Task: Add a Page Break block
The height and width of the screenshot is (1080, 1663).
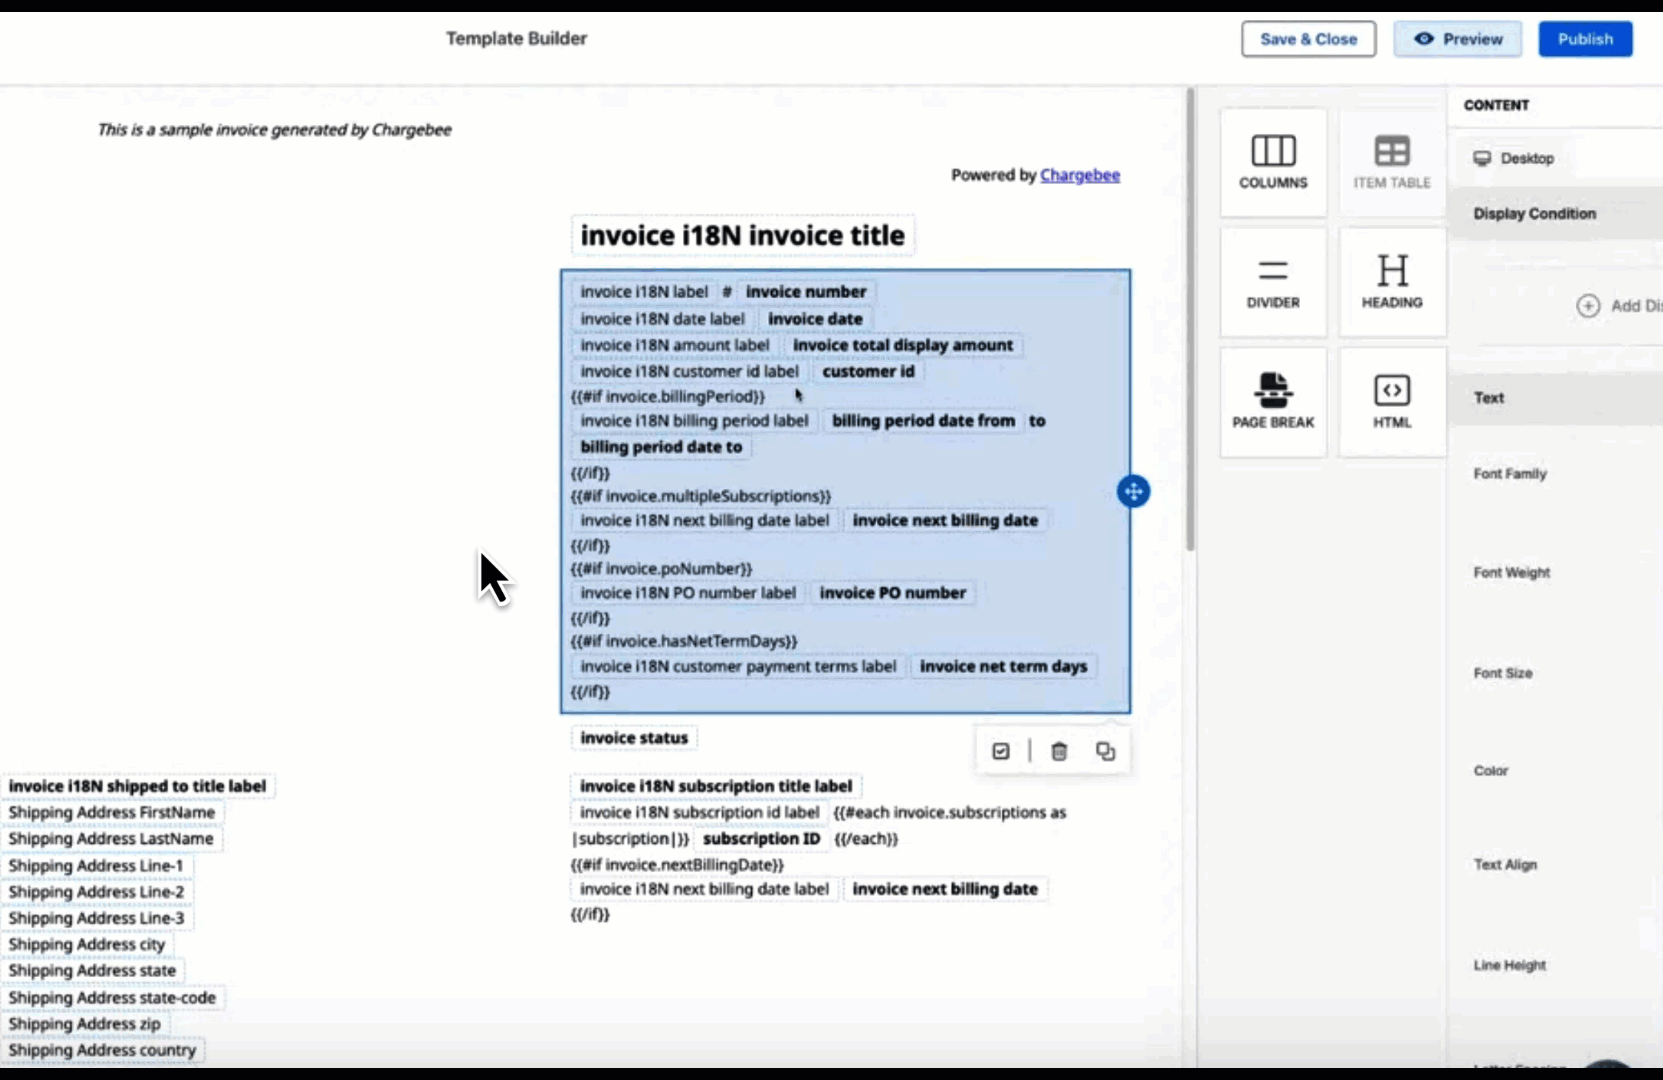Action: 1273,402
